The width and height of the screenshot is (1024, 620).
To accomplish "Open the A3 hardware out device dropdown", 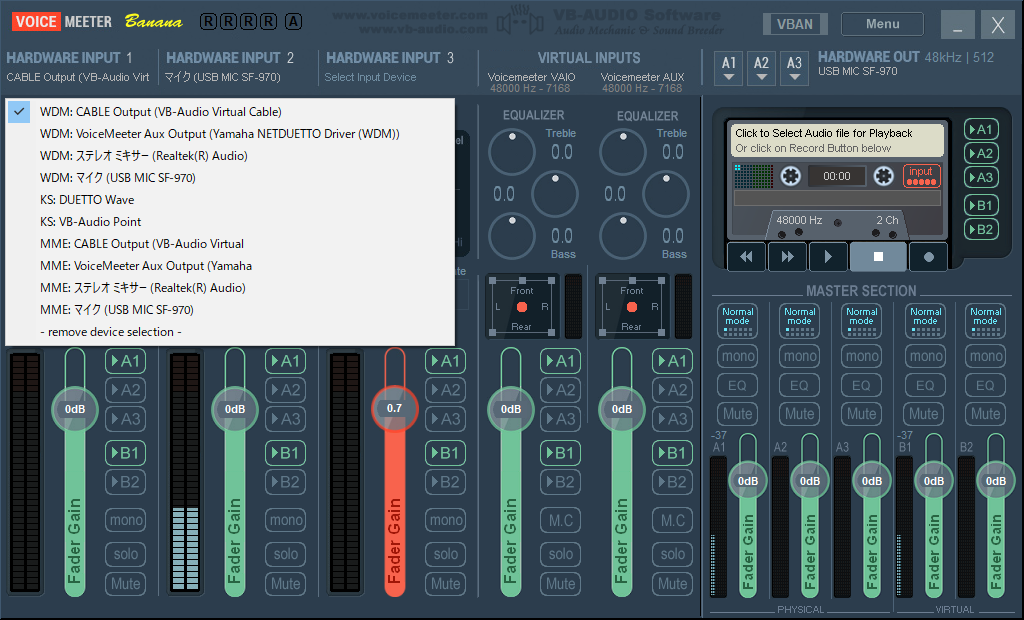I will [x=794, y=69].
